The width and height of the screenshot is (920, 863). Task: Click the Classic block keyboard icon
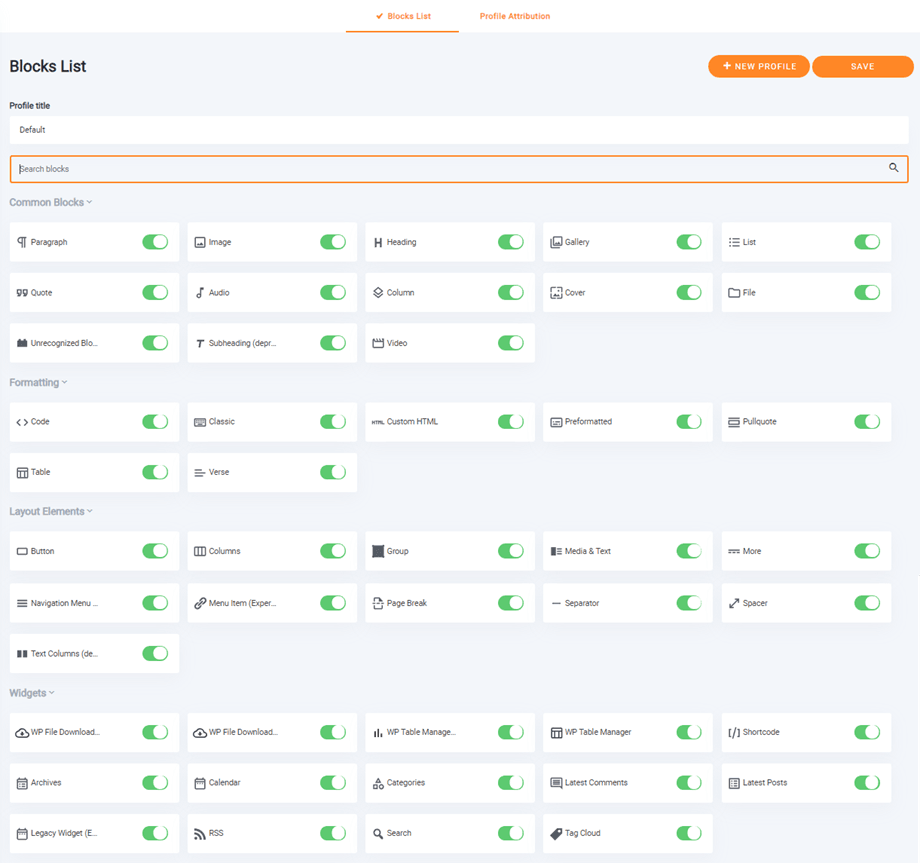coord(200,422)
